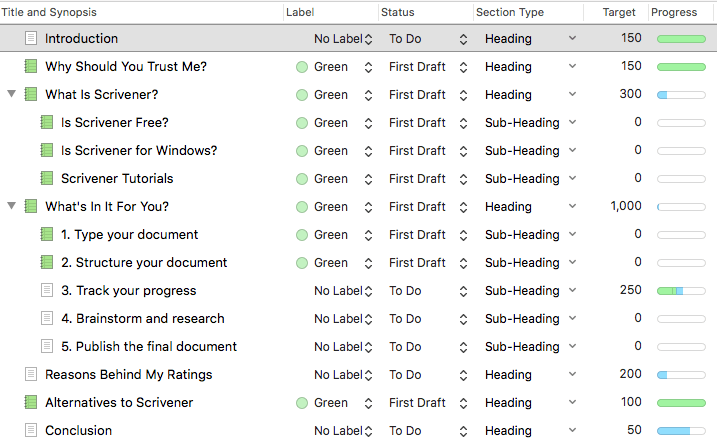Click the Scrivener Tutorials document icon
This screenshot has width=717, height=448.
47,178
